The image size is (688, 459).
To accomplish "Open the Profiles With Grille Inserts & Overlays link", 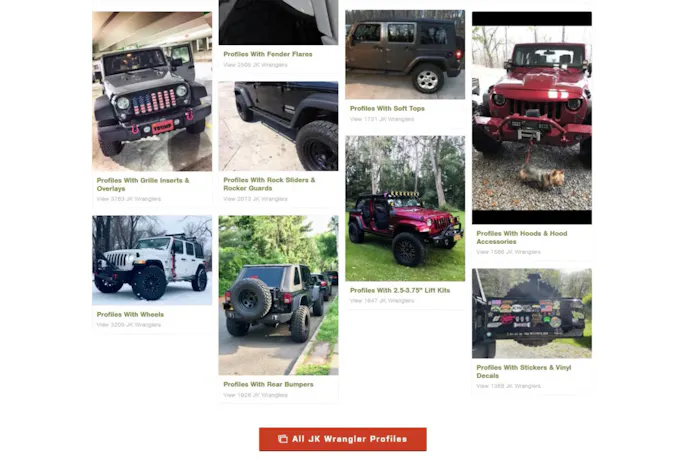I will 143,184.
